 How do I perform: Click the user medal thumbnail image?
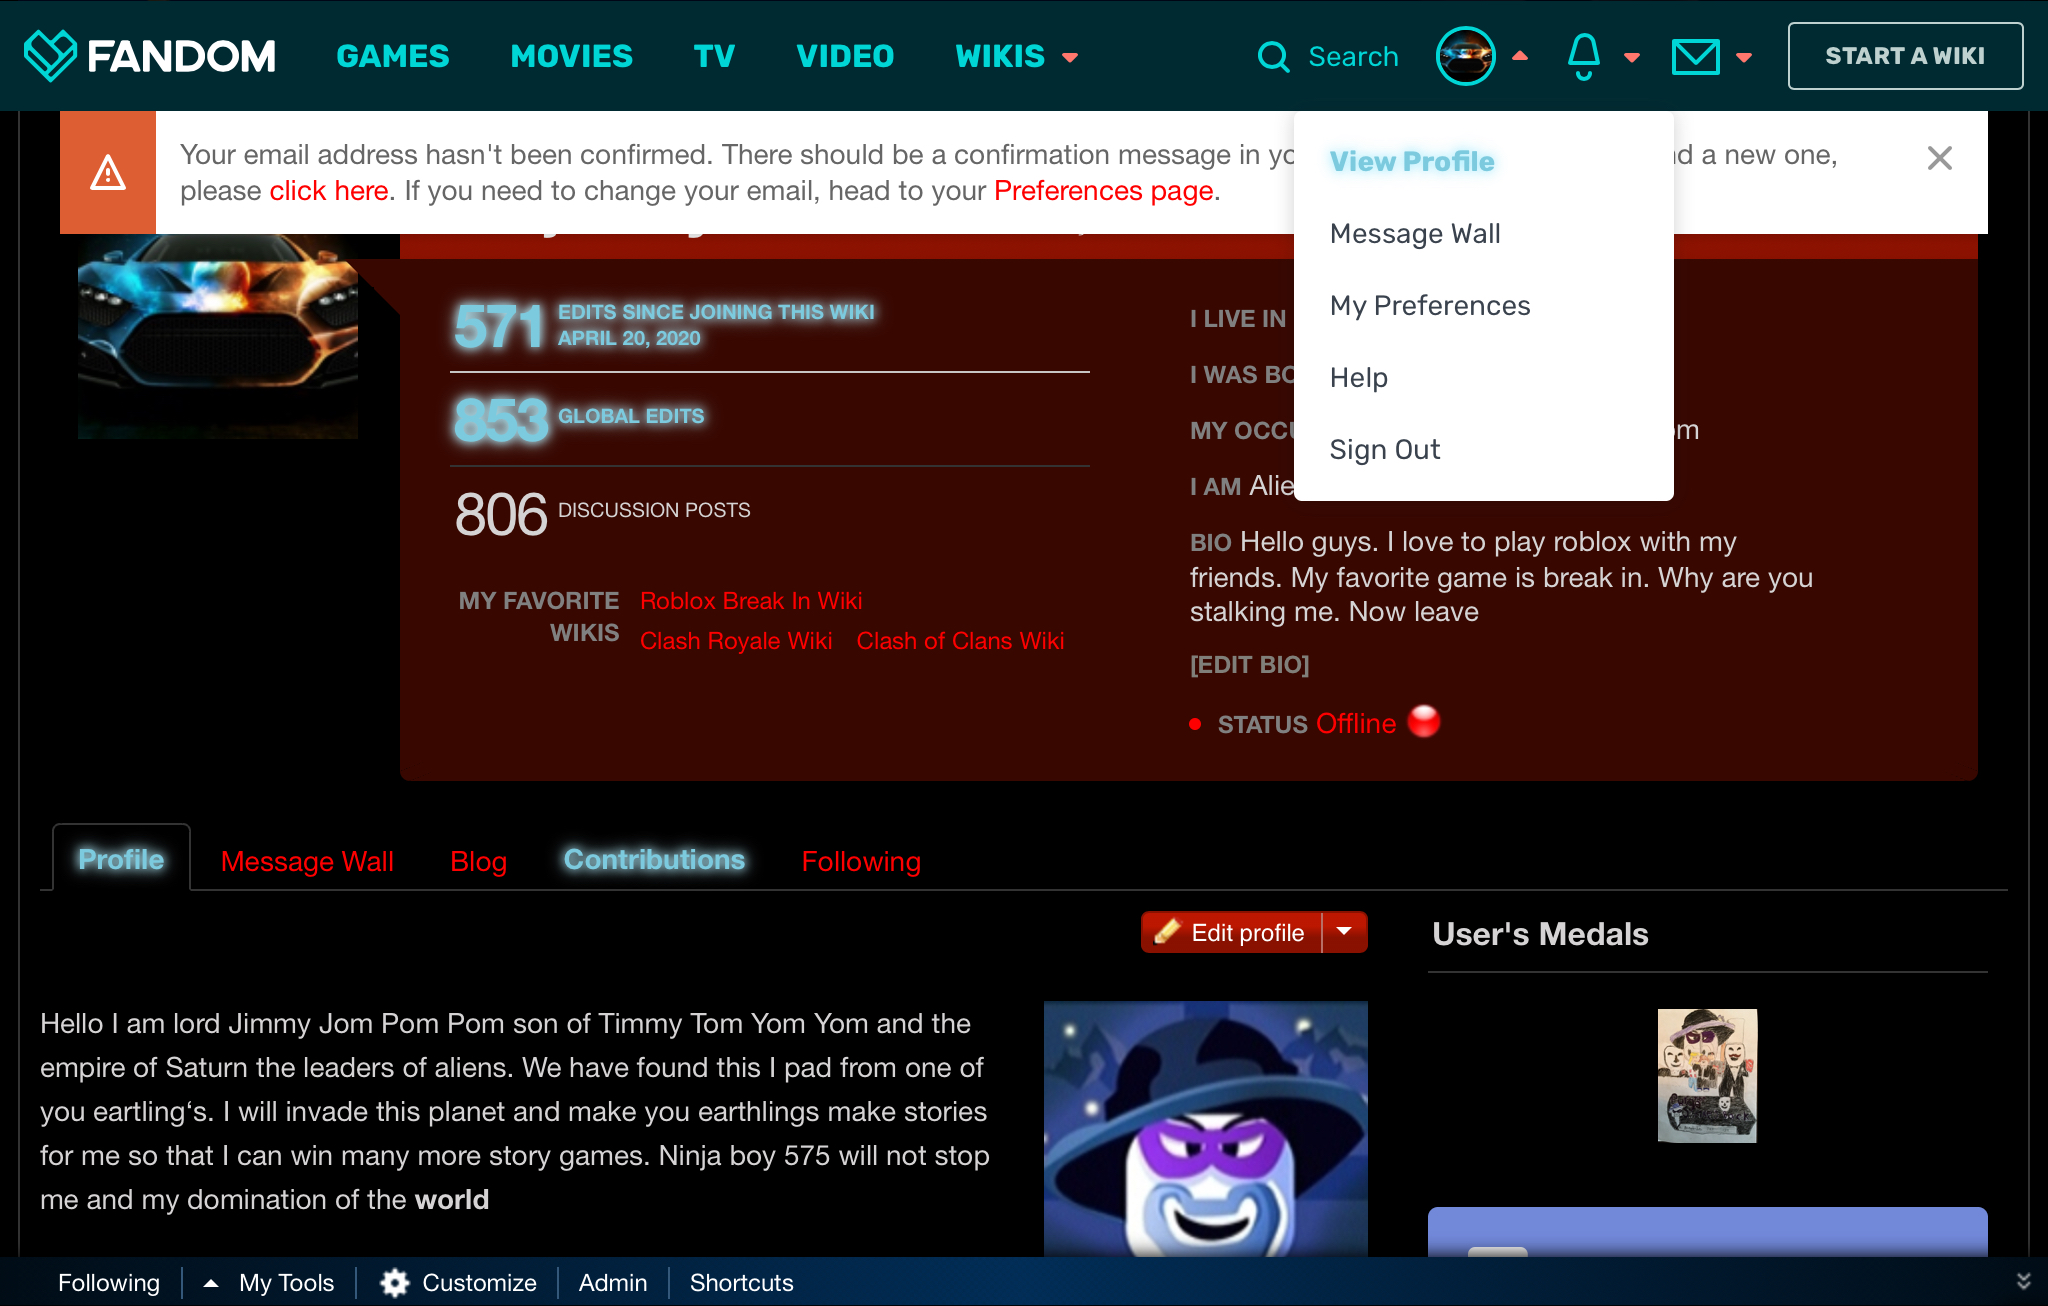pyautogui.click(x=1707, y=1075)
